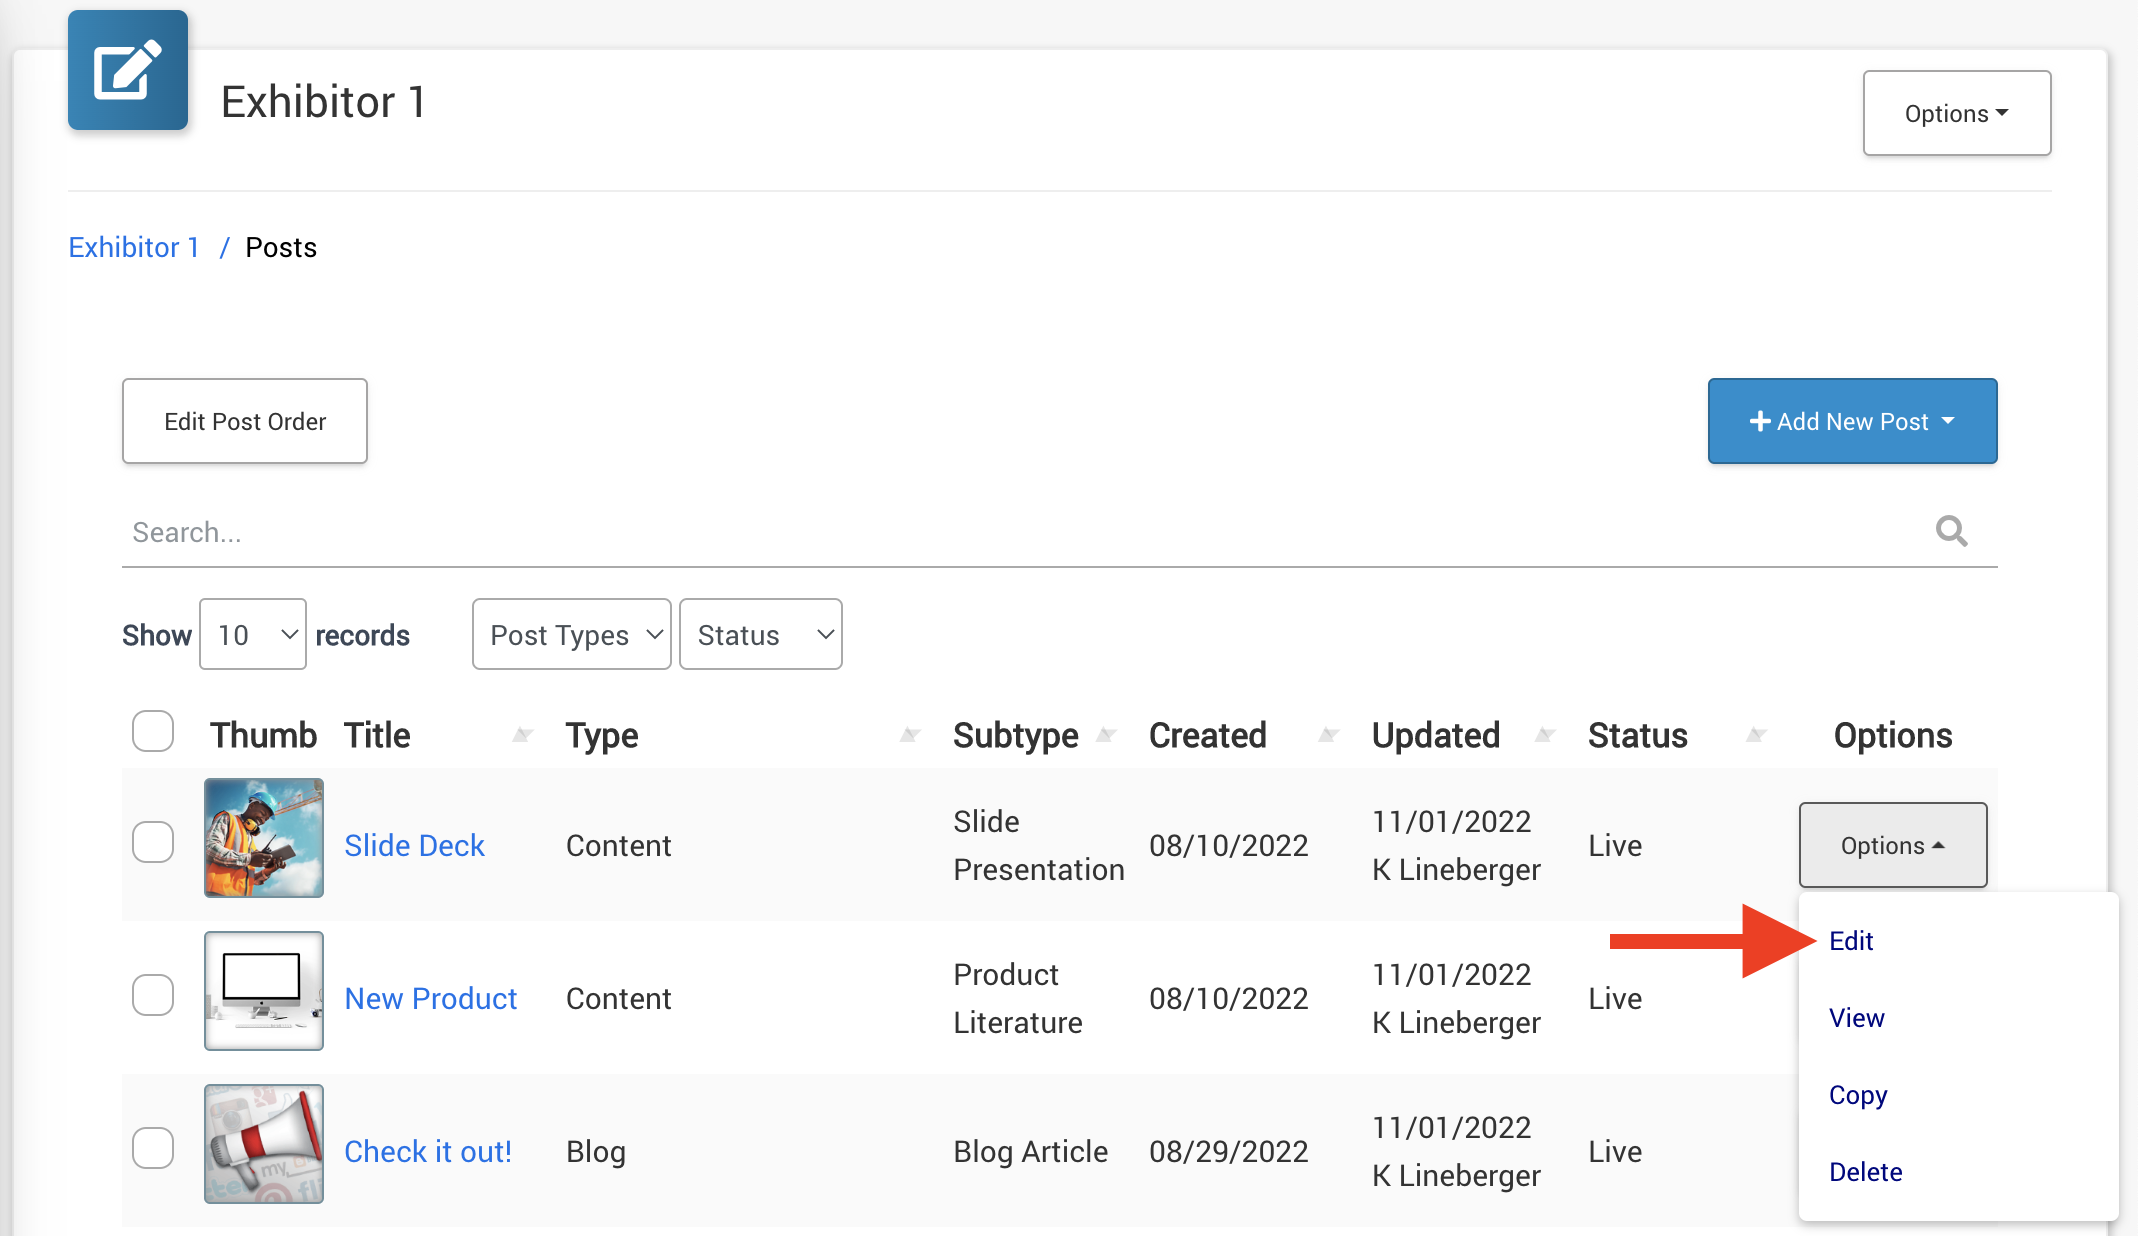
Task: Choose Delete from the options menu
Action: pos(1865,1172)
